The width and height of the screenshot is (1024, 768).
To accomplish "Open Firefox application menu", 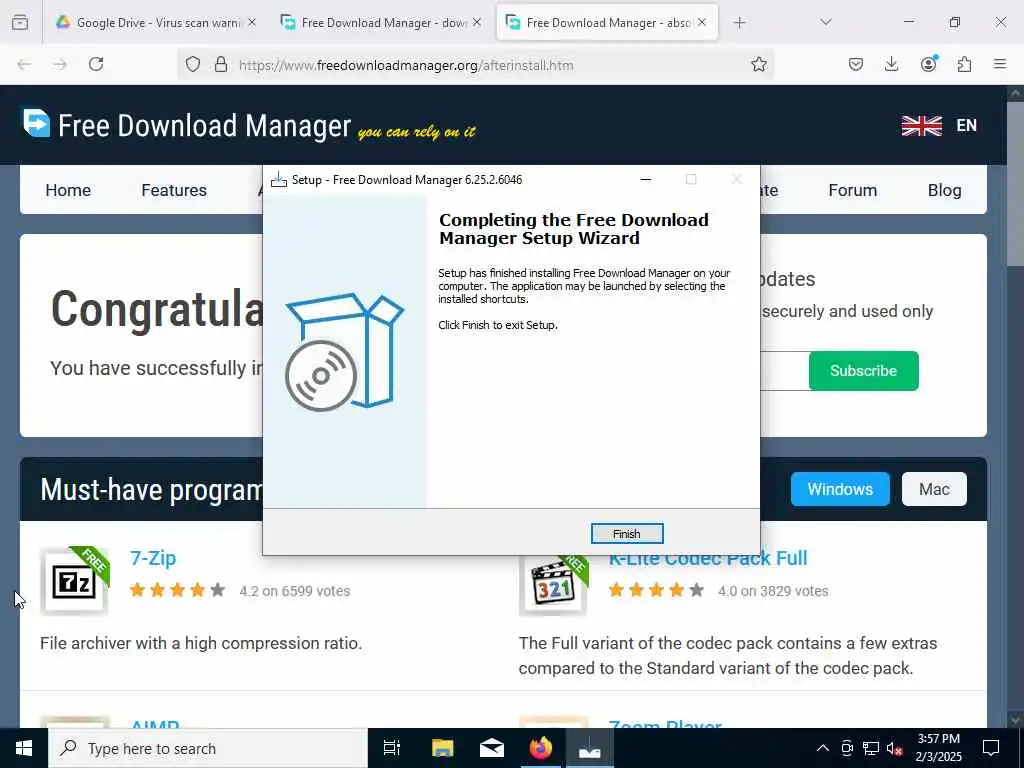I will click(1000, 64).
